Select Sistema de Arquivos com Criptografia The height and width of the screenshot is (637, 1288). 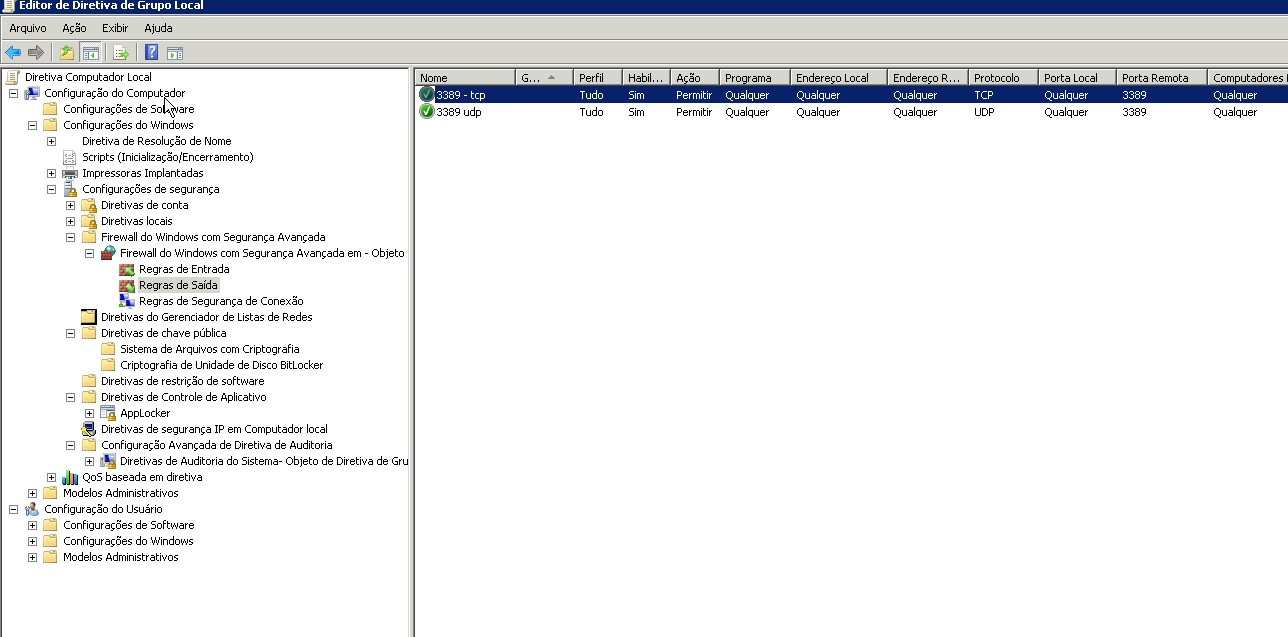(209, 349)
